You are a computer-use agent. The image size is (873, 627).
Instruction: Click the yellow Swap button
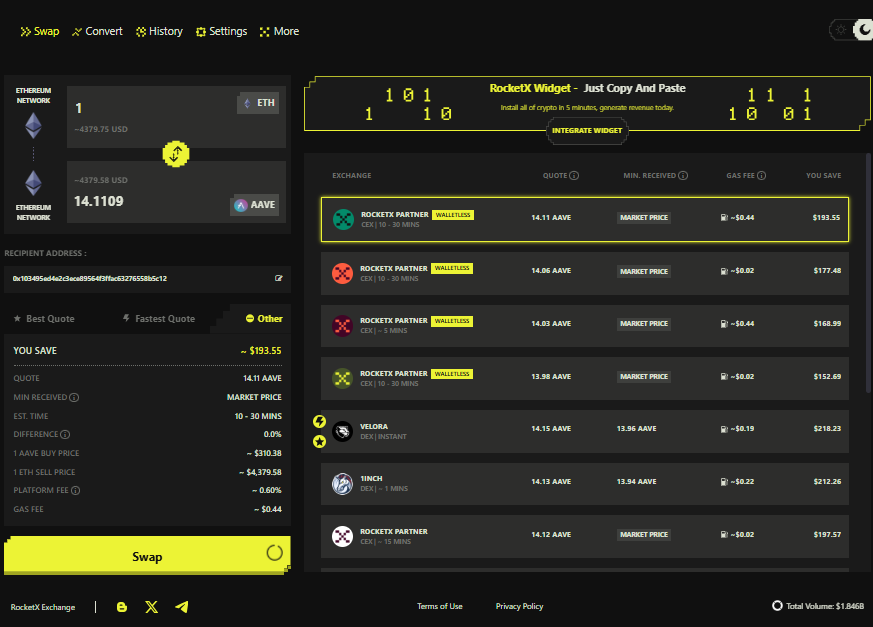(147, 555)
